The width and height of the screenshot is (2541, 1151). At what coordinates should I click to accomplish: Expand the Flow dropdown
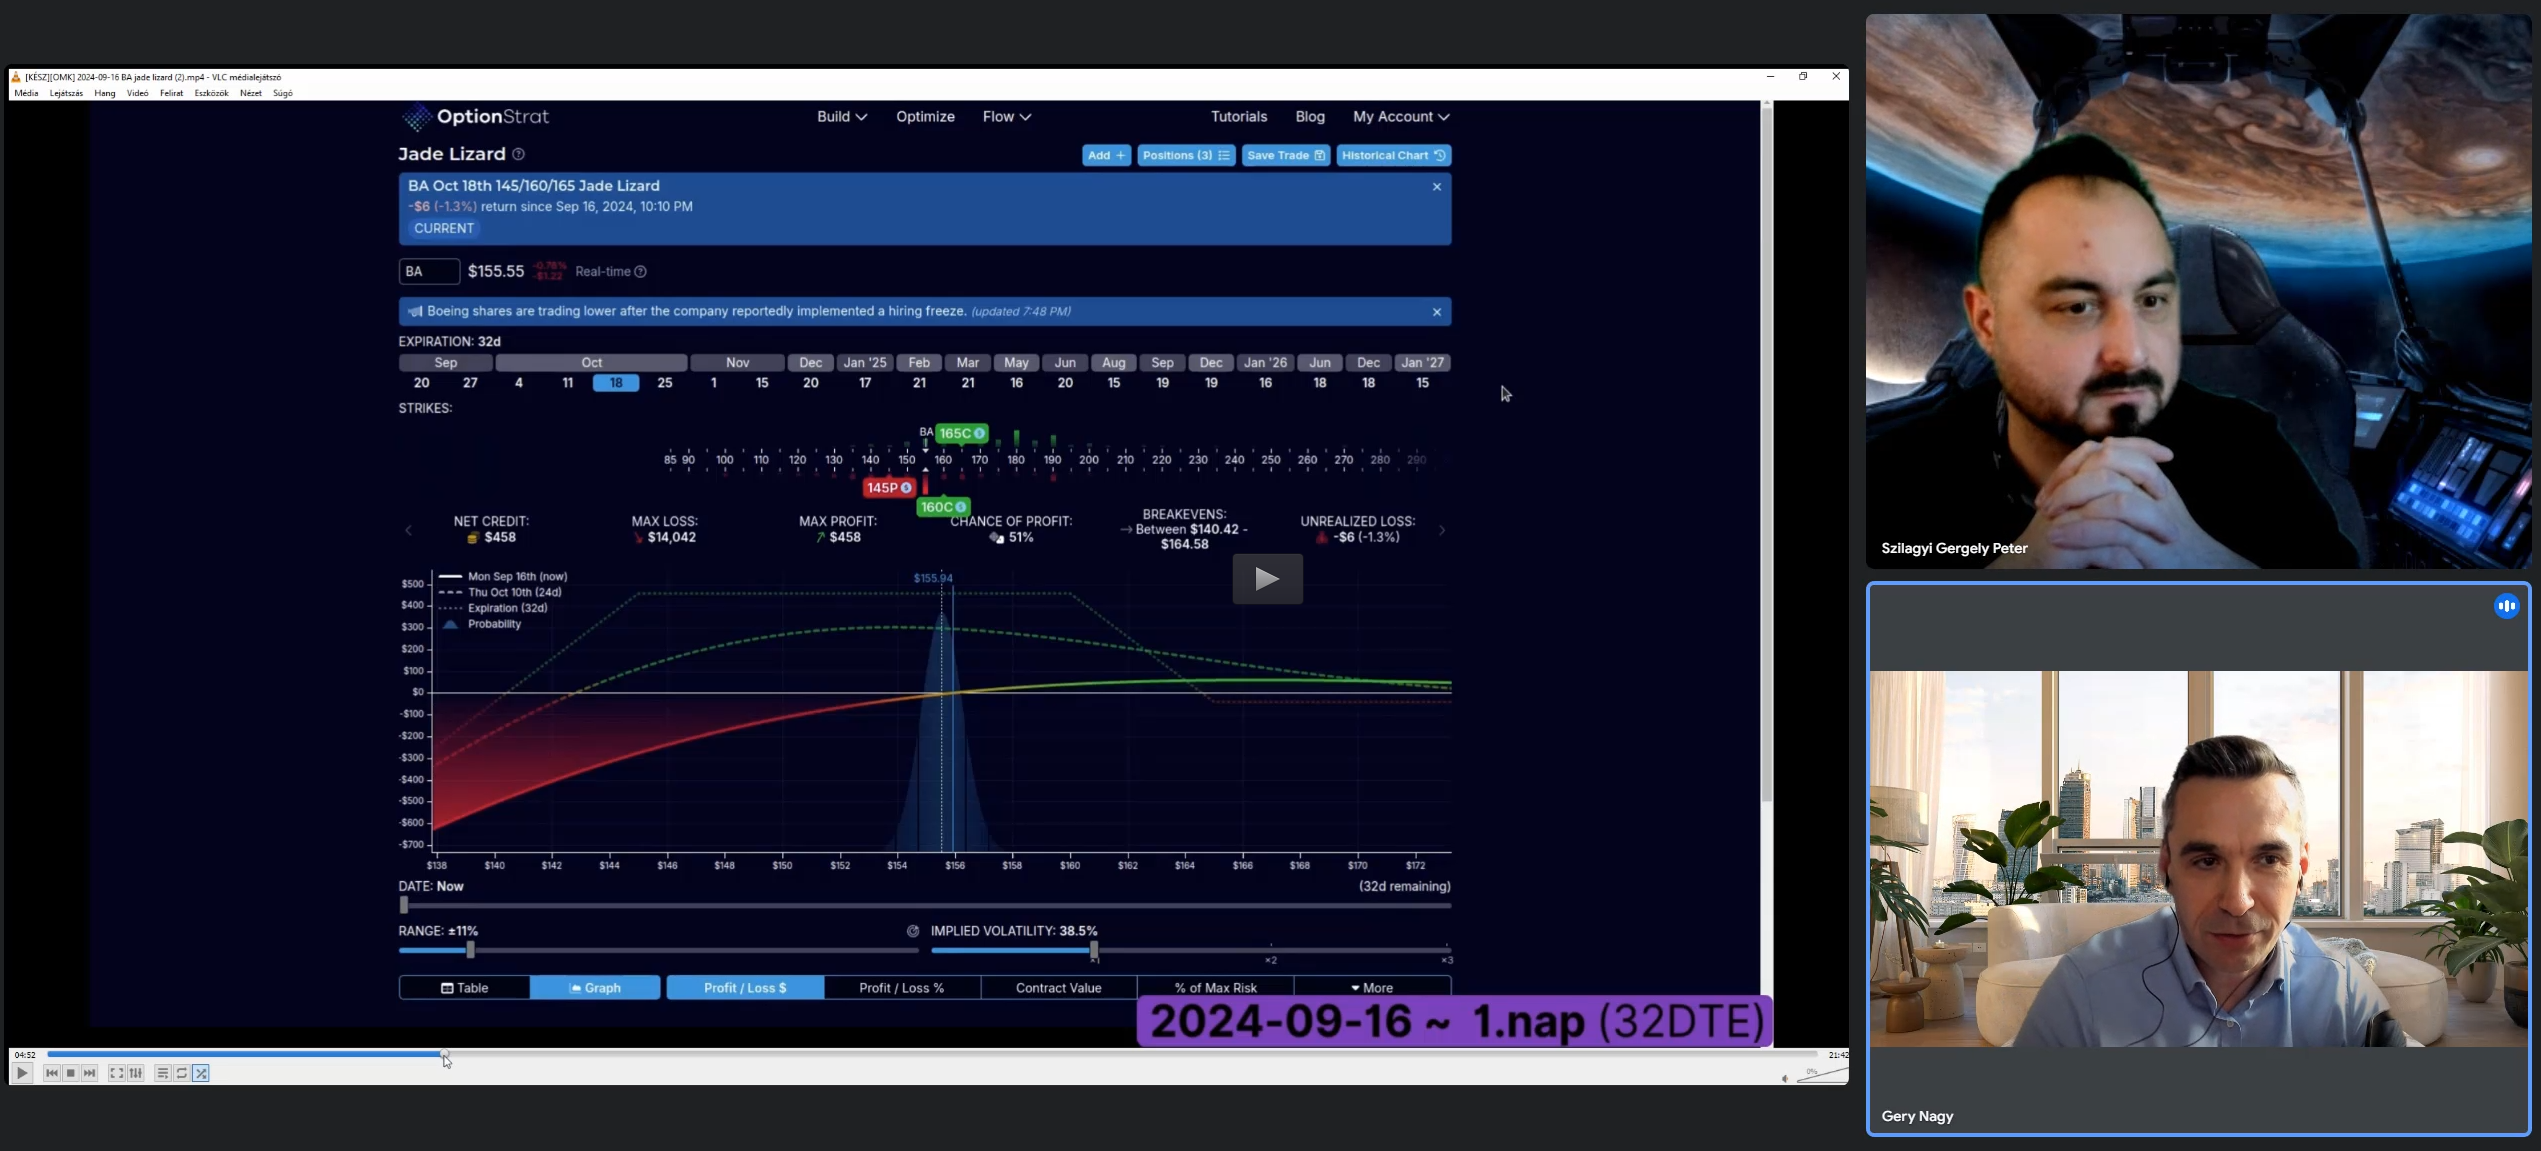(1006, 117)
